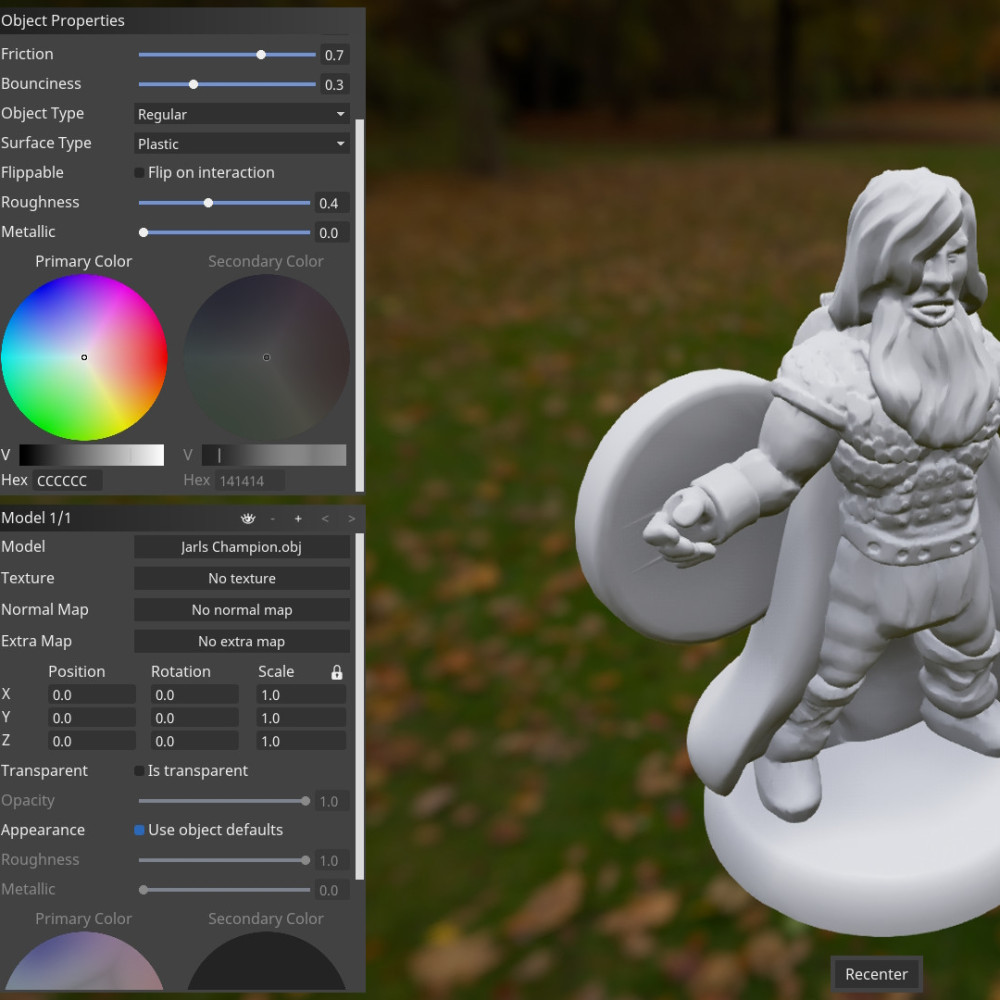Add a new model with plus icon
Viewport: 1000px width, 1000px height.
[298, 518]
